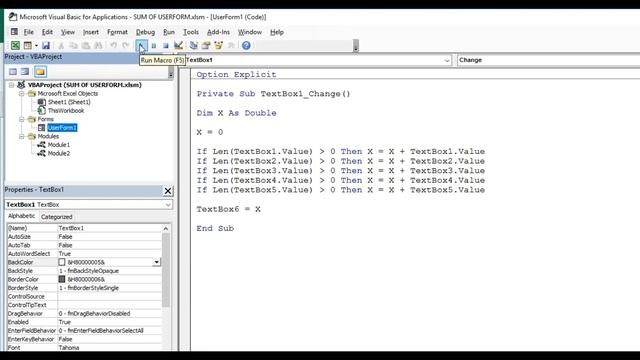Click the 'Dim X As Double' code line
640x360 pixels.
click(236, 113)
